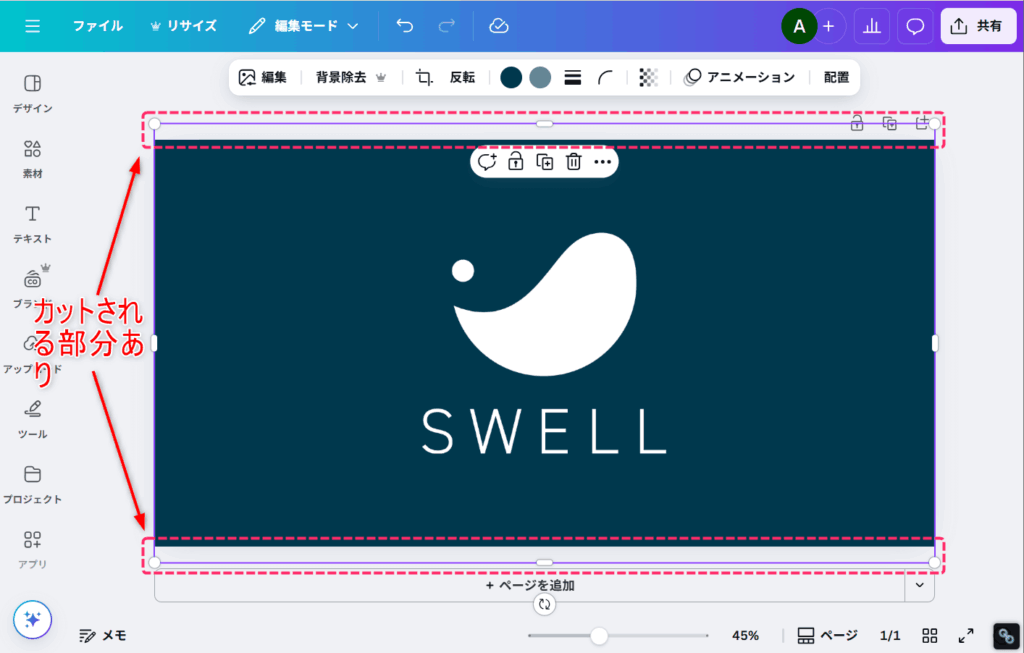Open the リサイズ menu
This screenshot has width=1024, height=653.
point(184,26)
